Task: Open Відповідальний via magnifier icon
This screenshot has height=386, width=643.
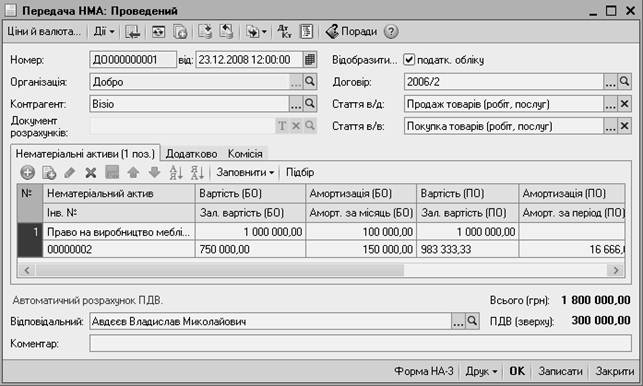Action: (472, 321)
